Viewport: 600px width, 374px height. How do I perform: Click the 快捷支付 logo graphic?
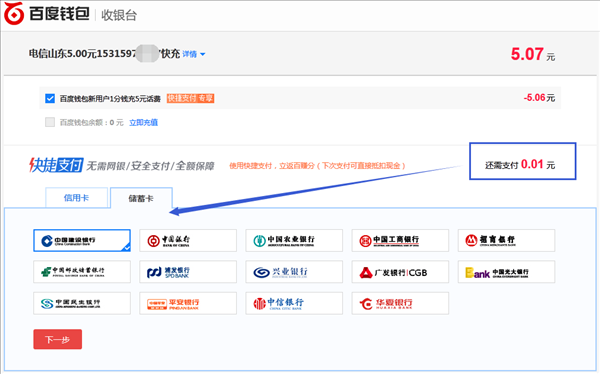[x=56, y=165]
